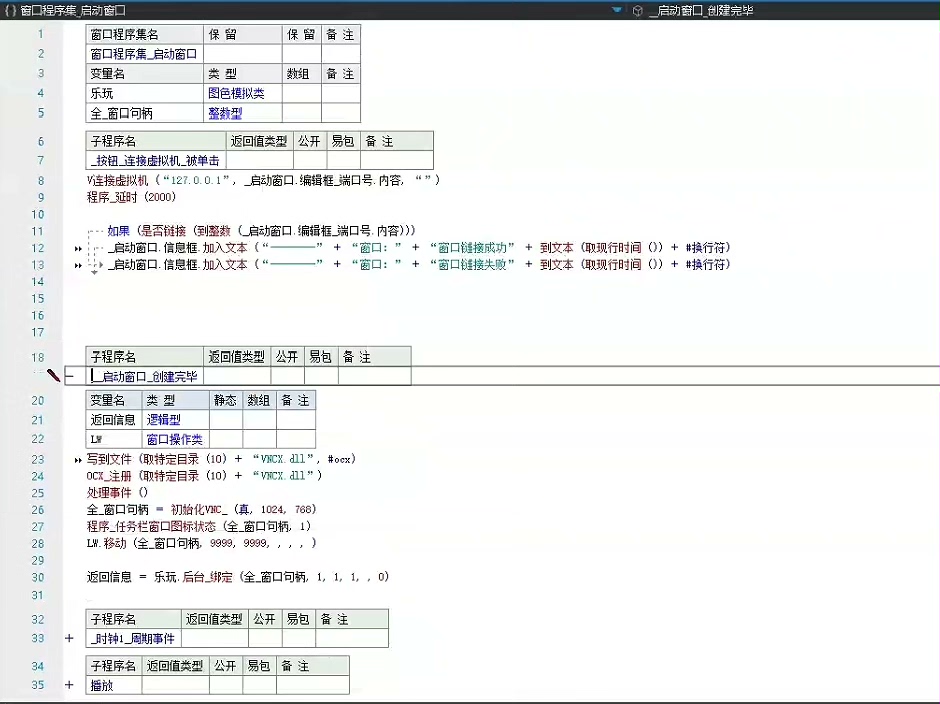Click the curly braces icon beside 窗口程序集_启动窗口
The image size is (940, 704).
[10, 10]
